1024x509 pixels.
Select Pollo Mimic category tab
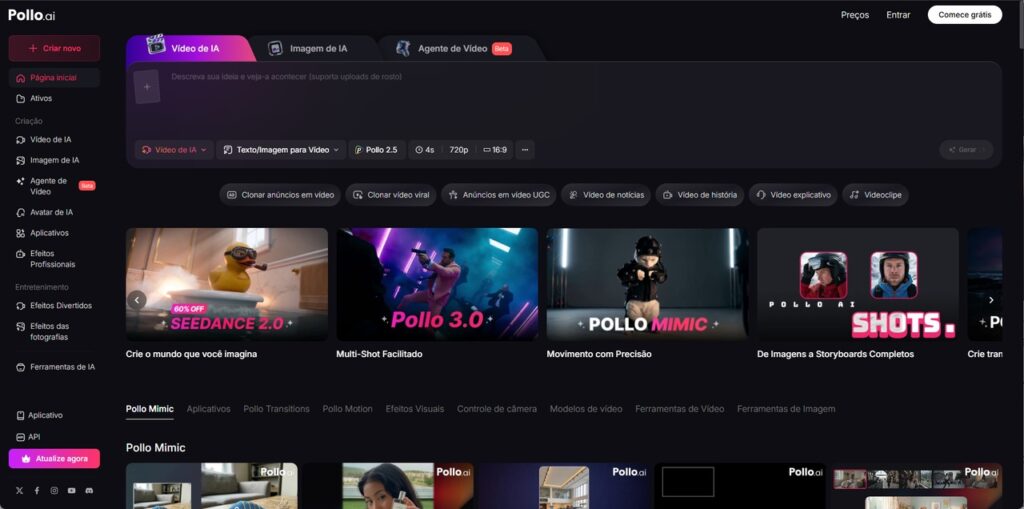pos(150,409)
